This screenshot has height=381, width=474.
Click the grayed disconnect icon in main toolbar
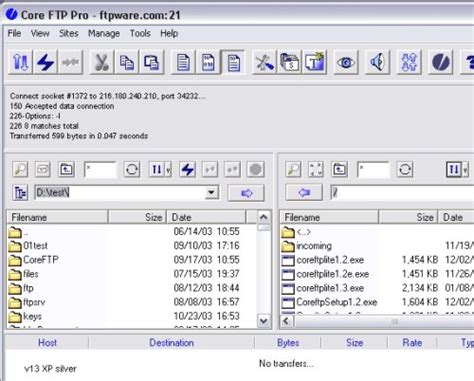(70, 62)
